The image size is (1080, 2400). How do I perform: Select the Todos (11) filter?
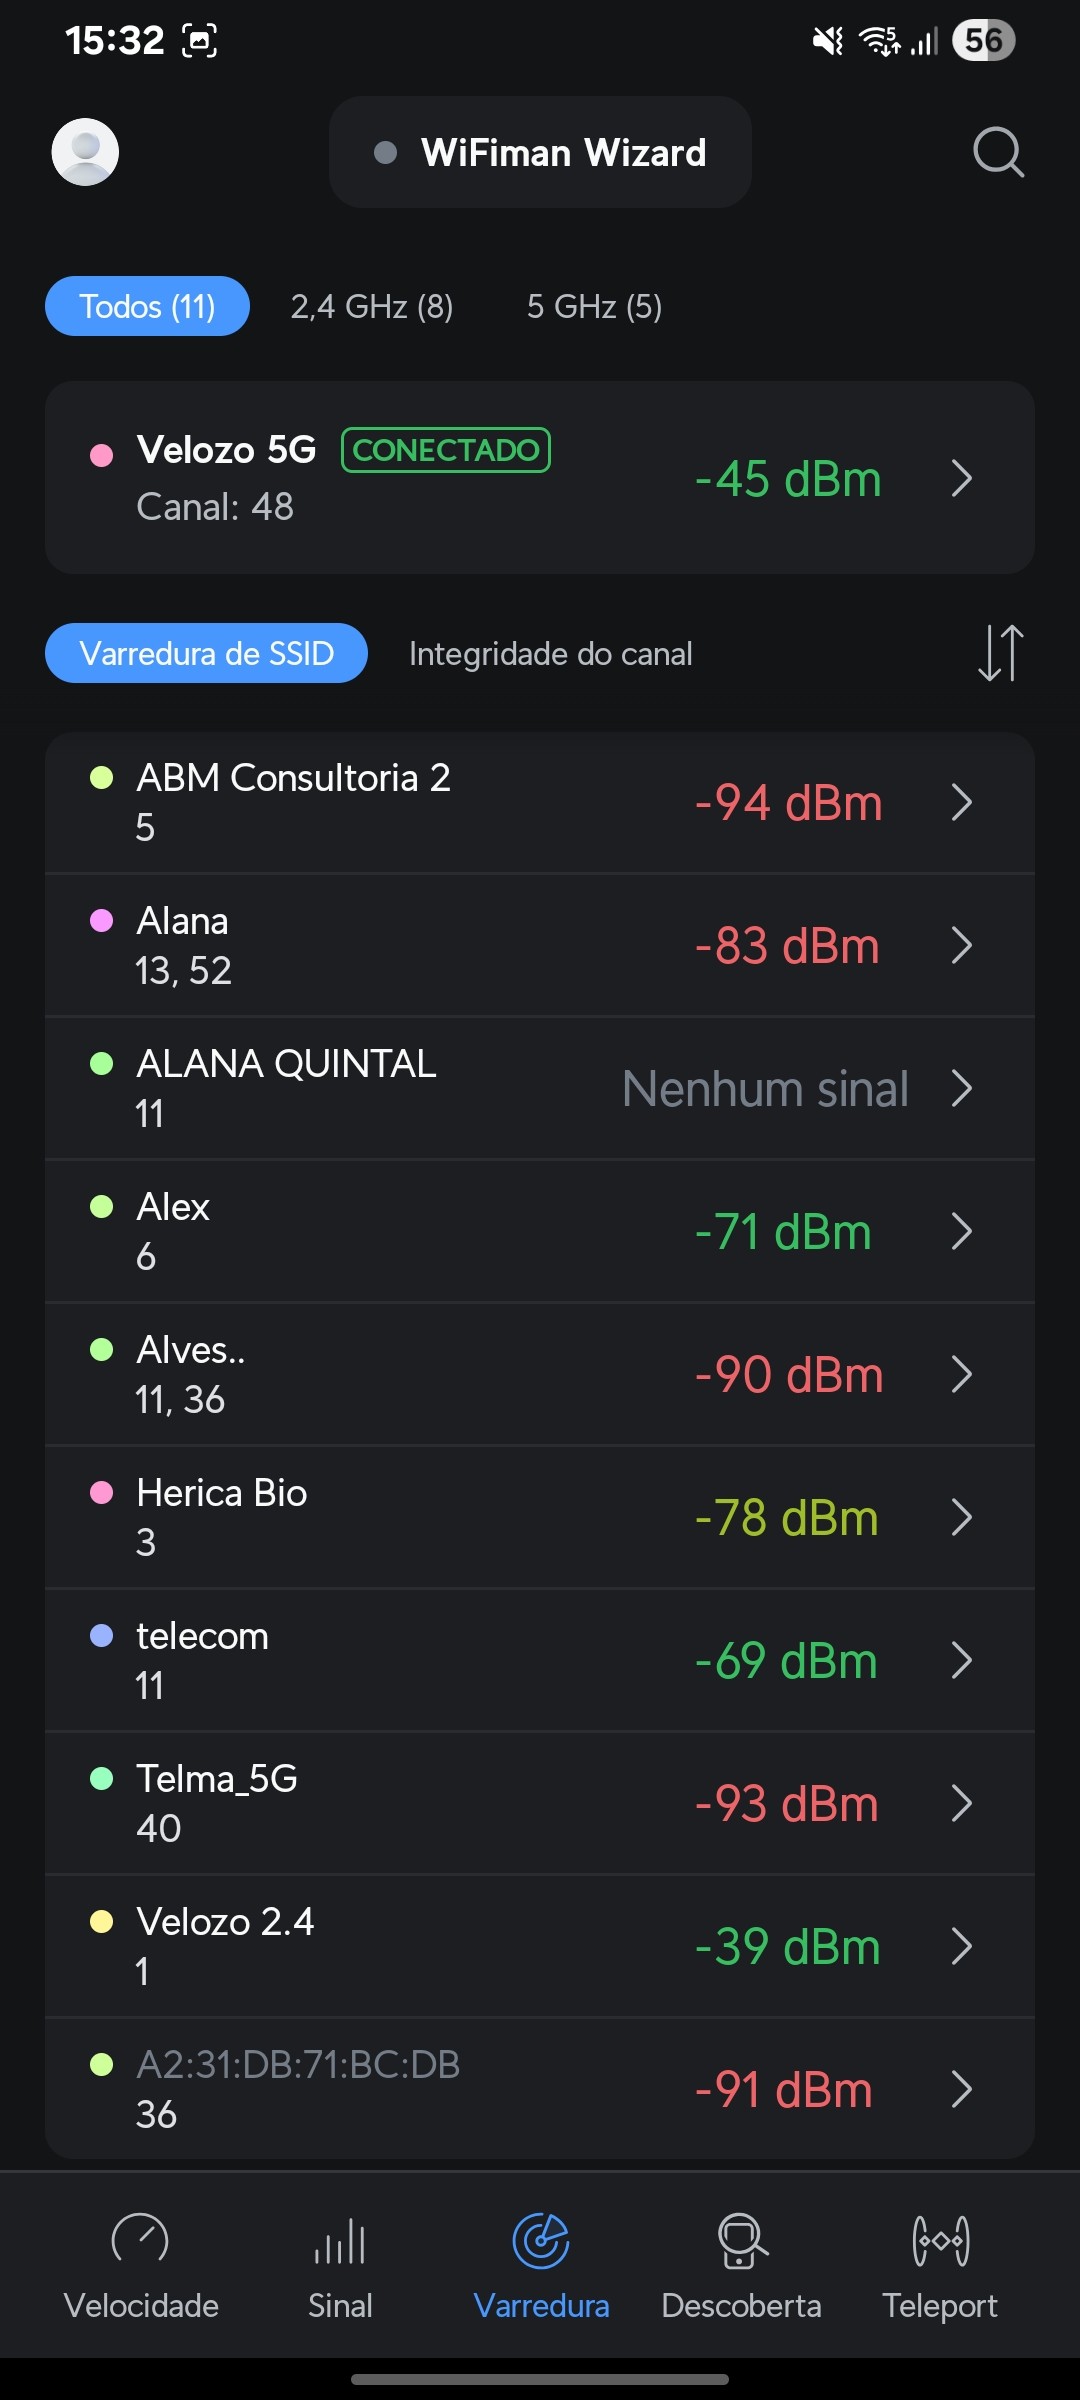pos(147,306)
